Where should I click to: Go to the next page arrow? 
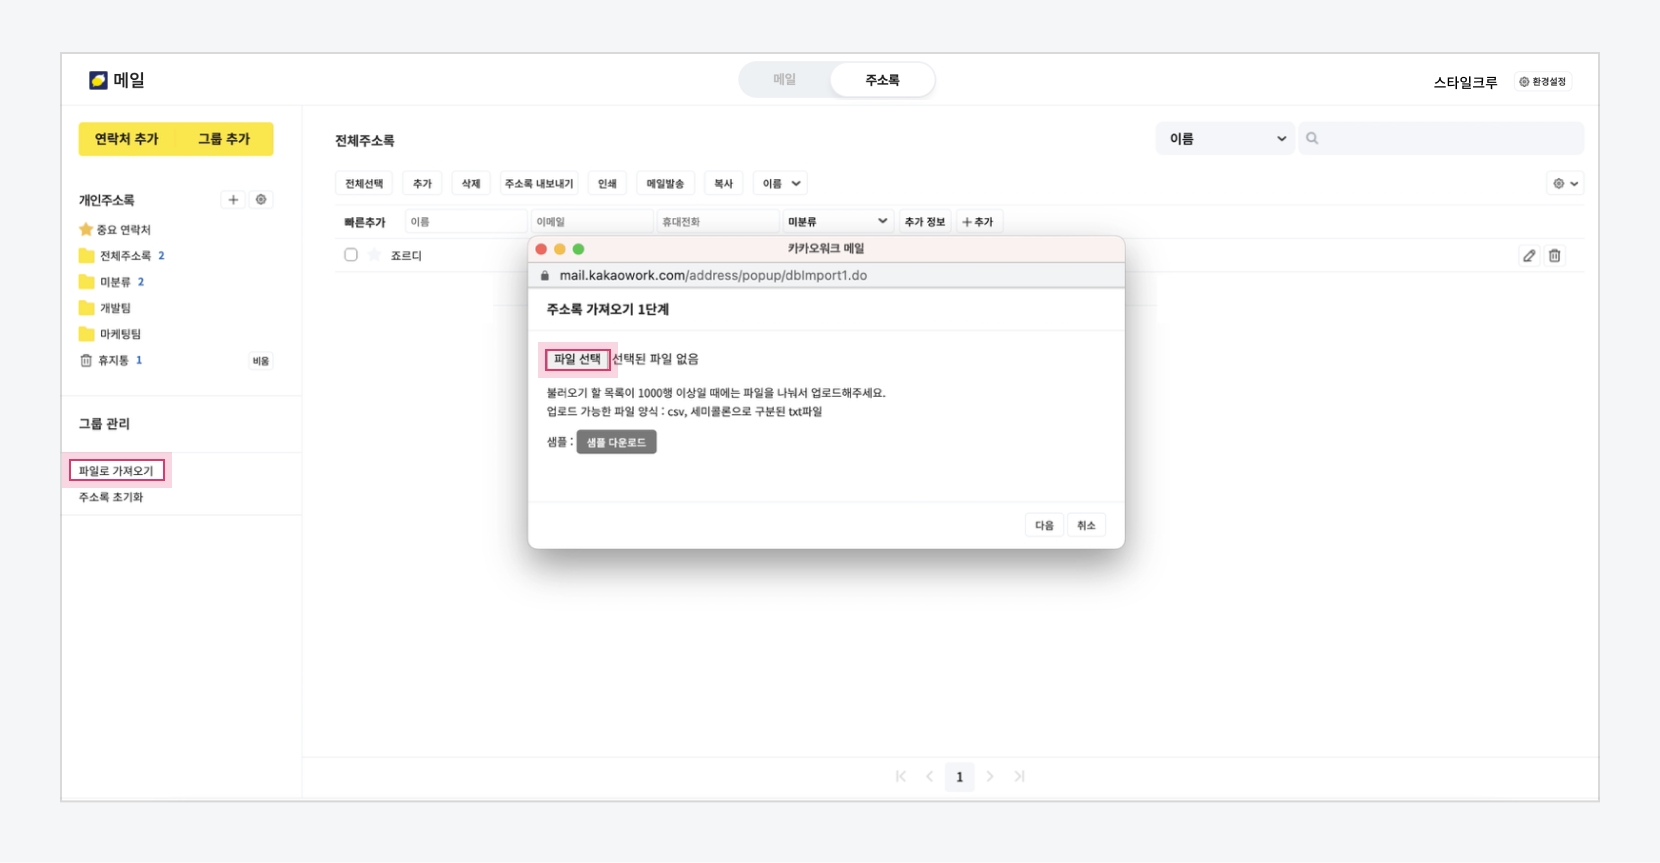[x=990, y=777]
